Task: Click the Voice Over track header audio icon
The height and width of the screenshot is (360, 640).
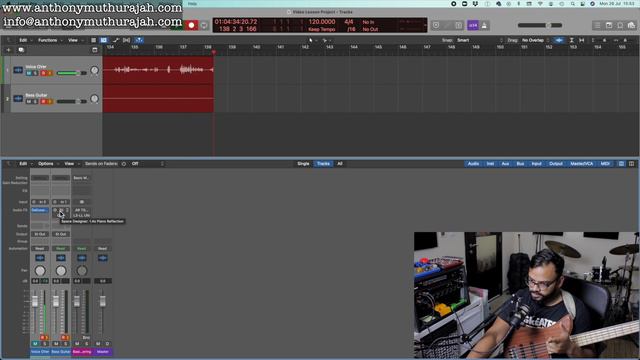Action: coord(18,70)
